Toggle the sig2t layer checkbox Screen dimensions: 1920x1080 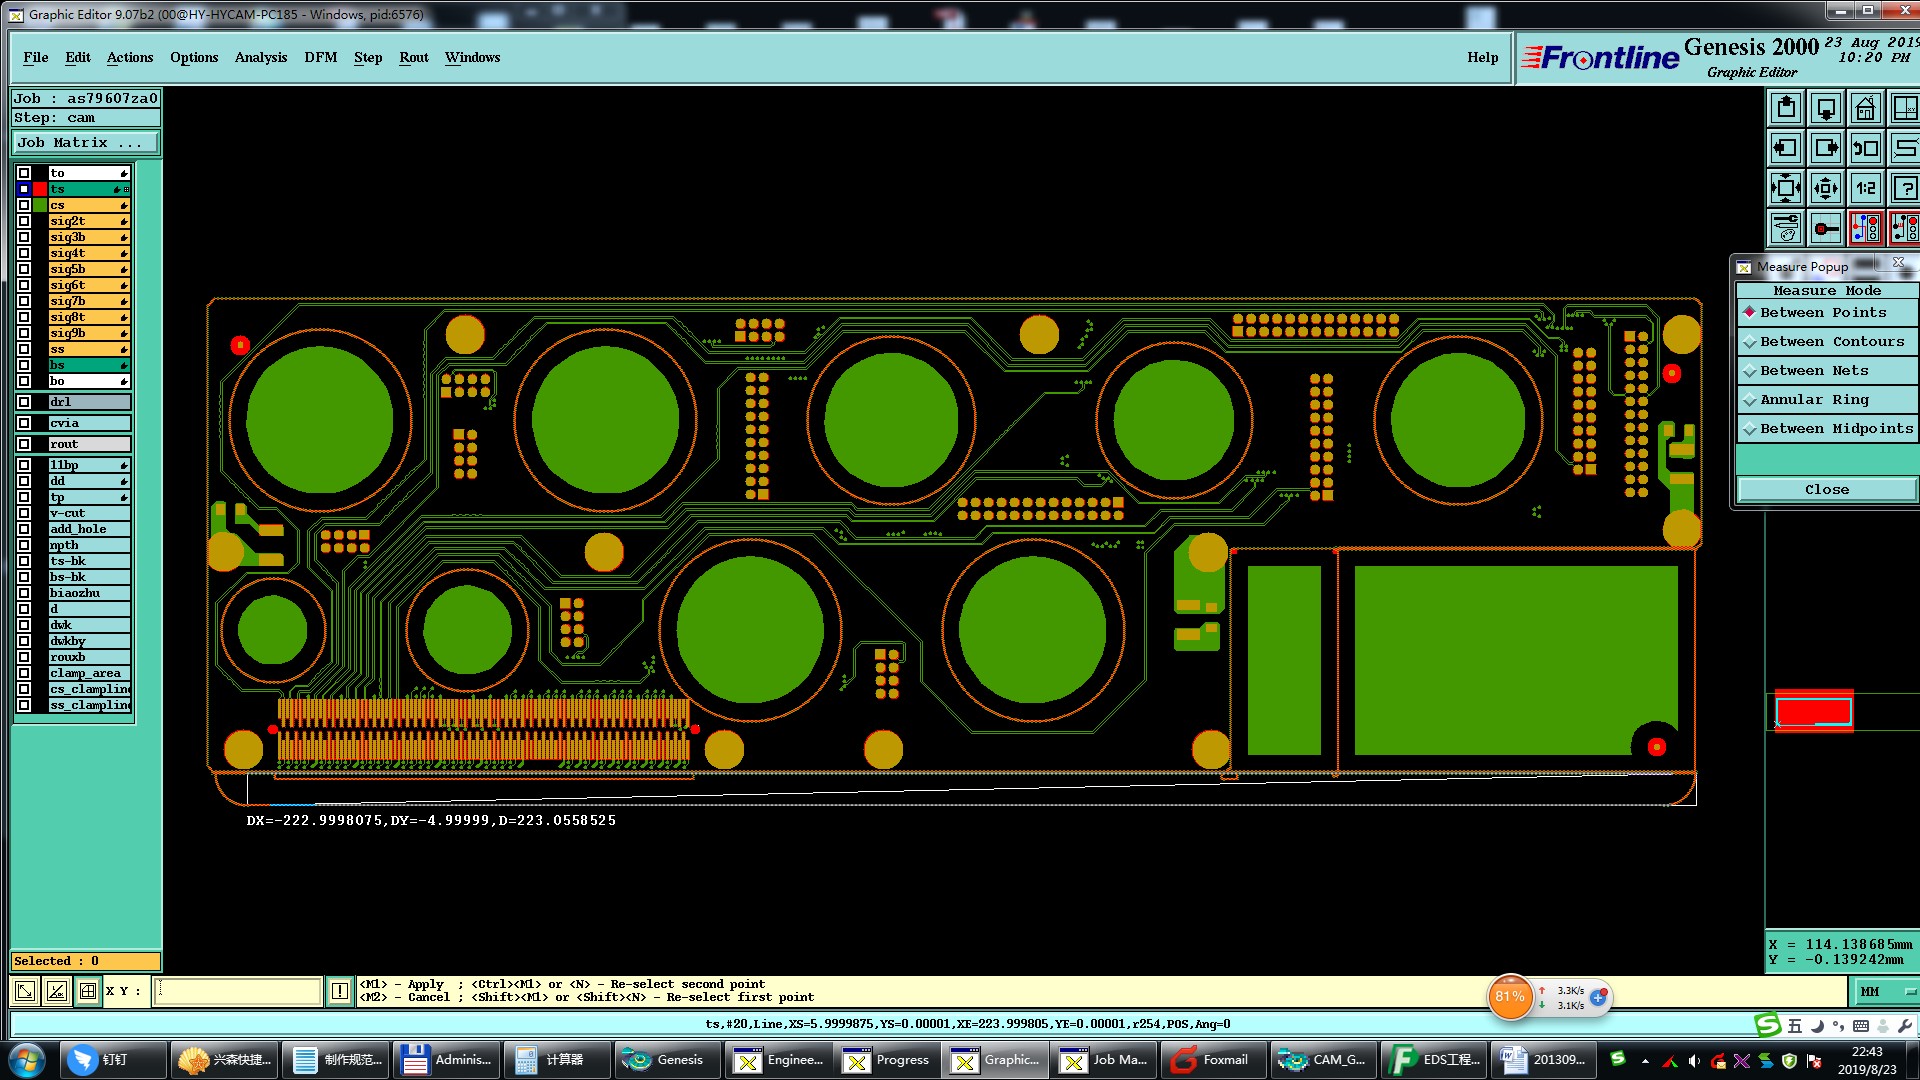coord(24,221)
